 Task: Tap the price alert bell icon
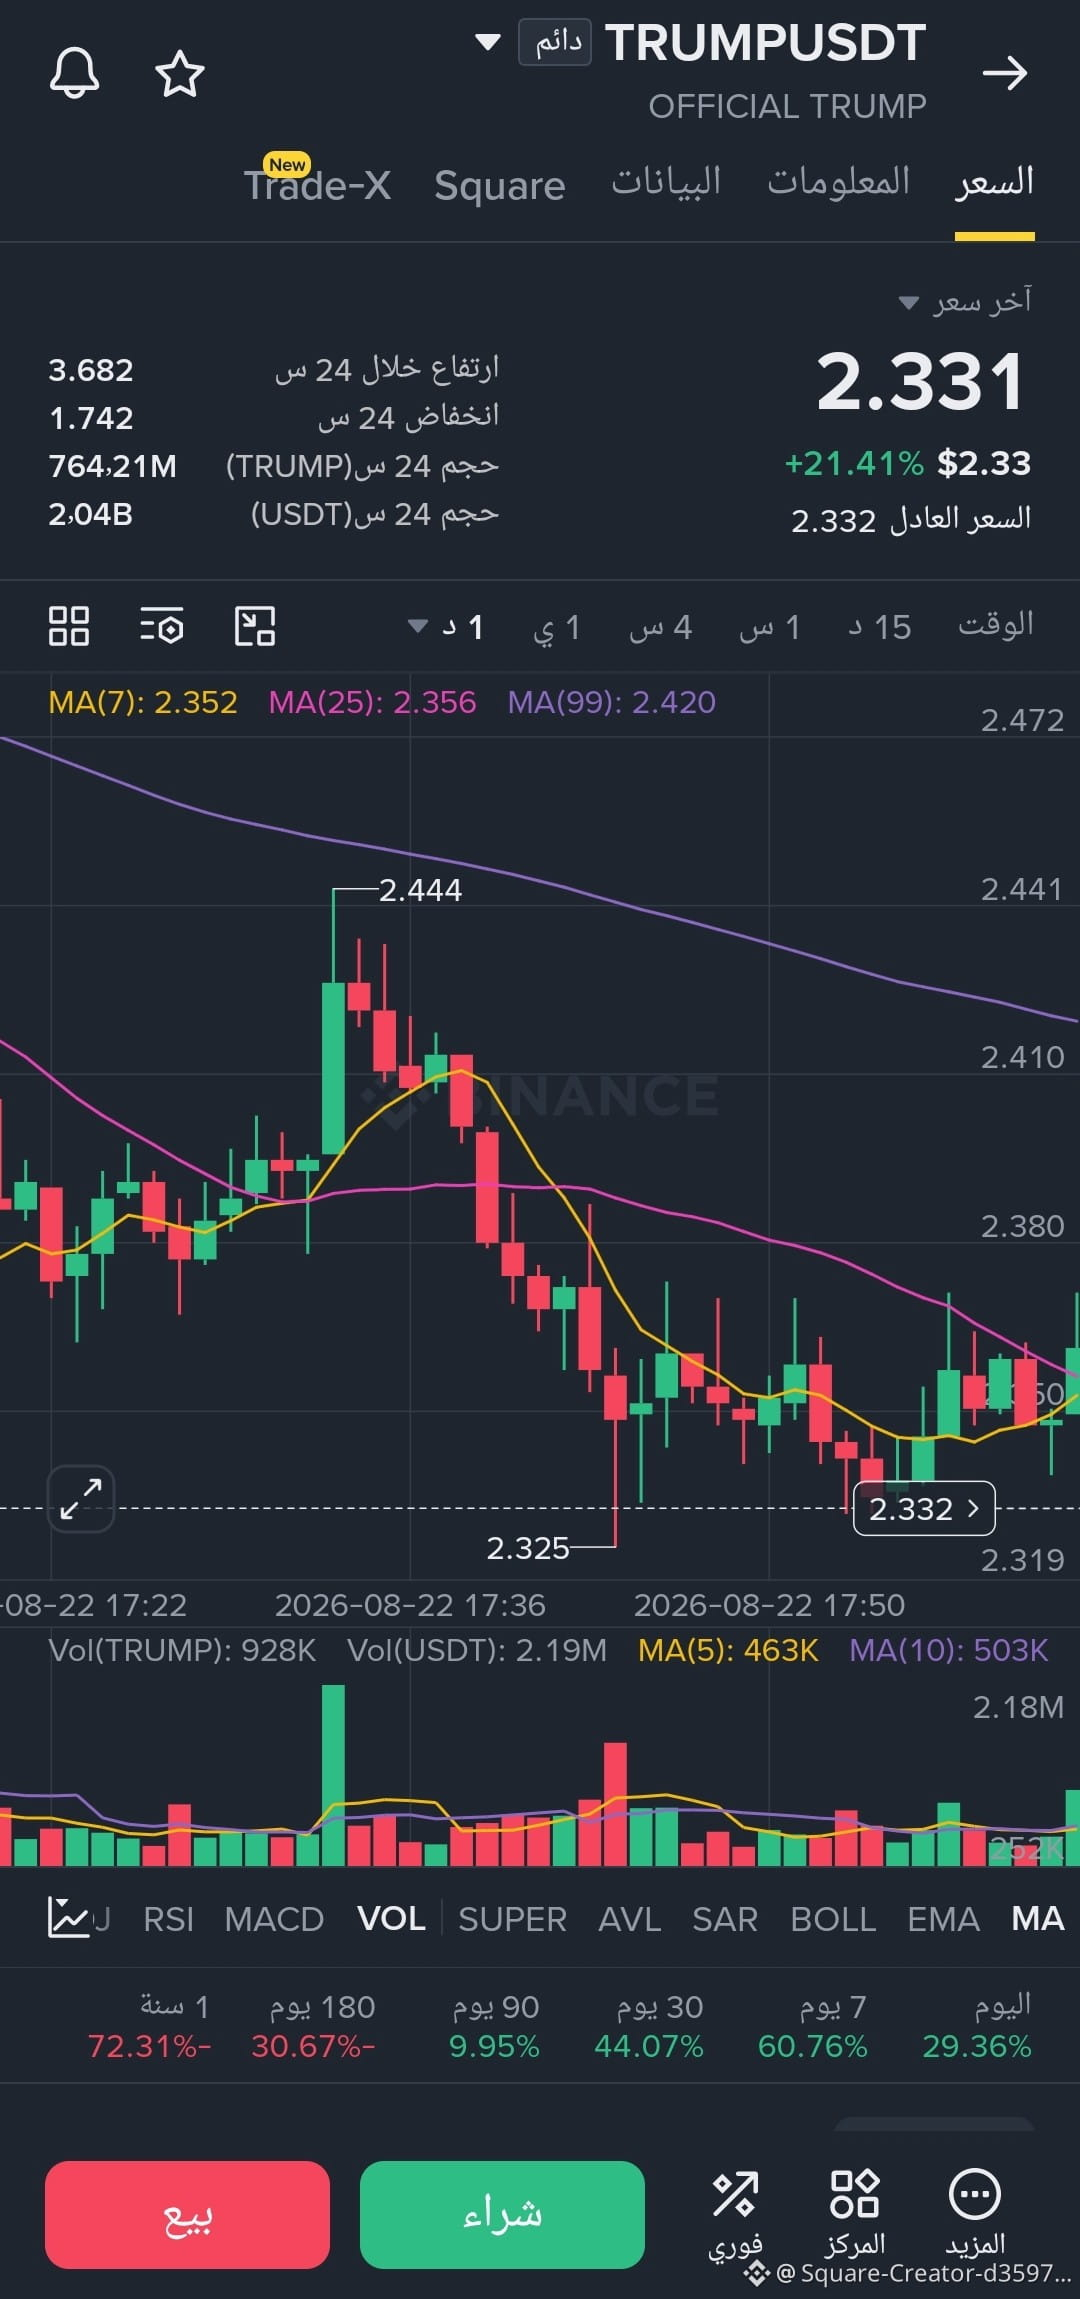(x=75, y=73)
